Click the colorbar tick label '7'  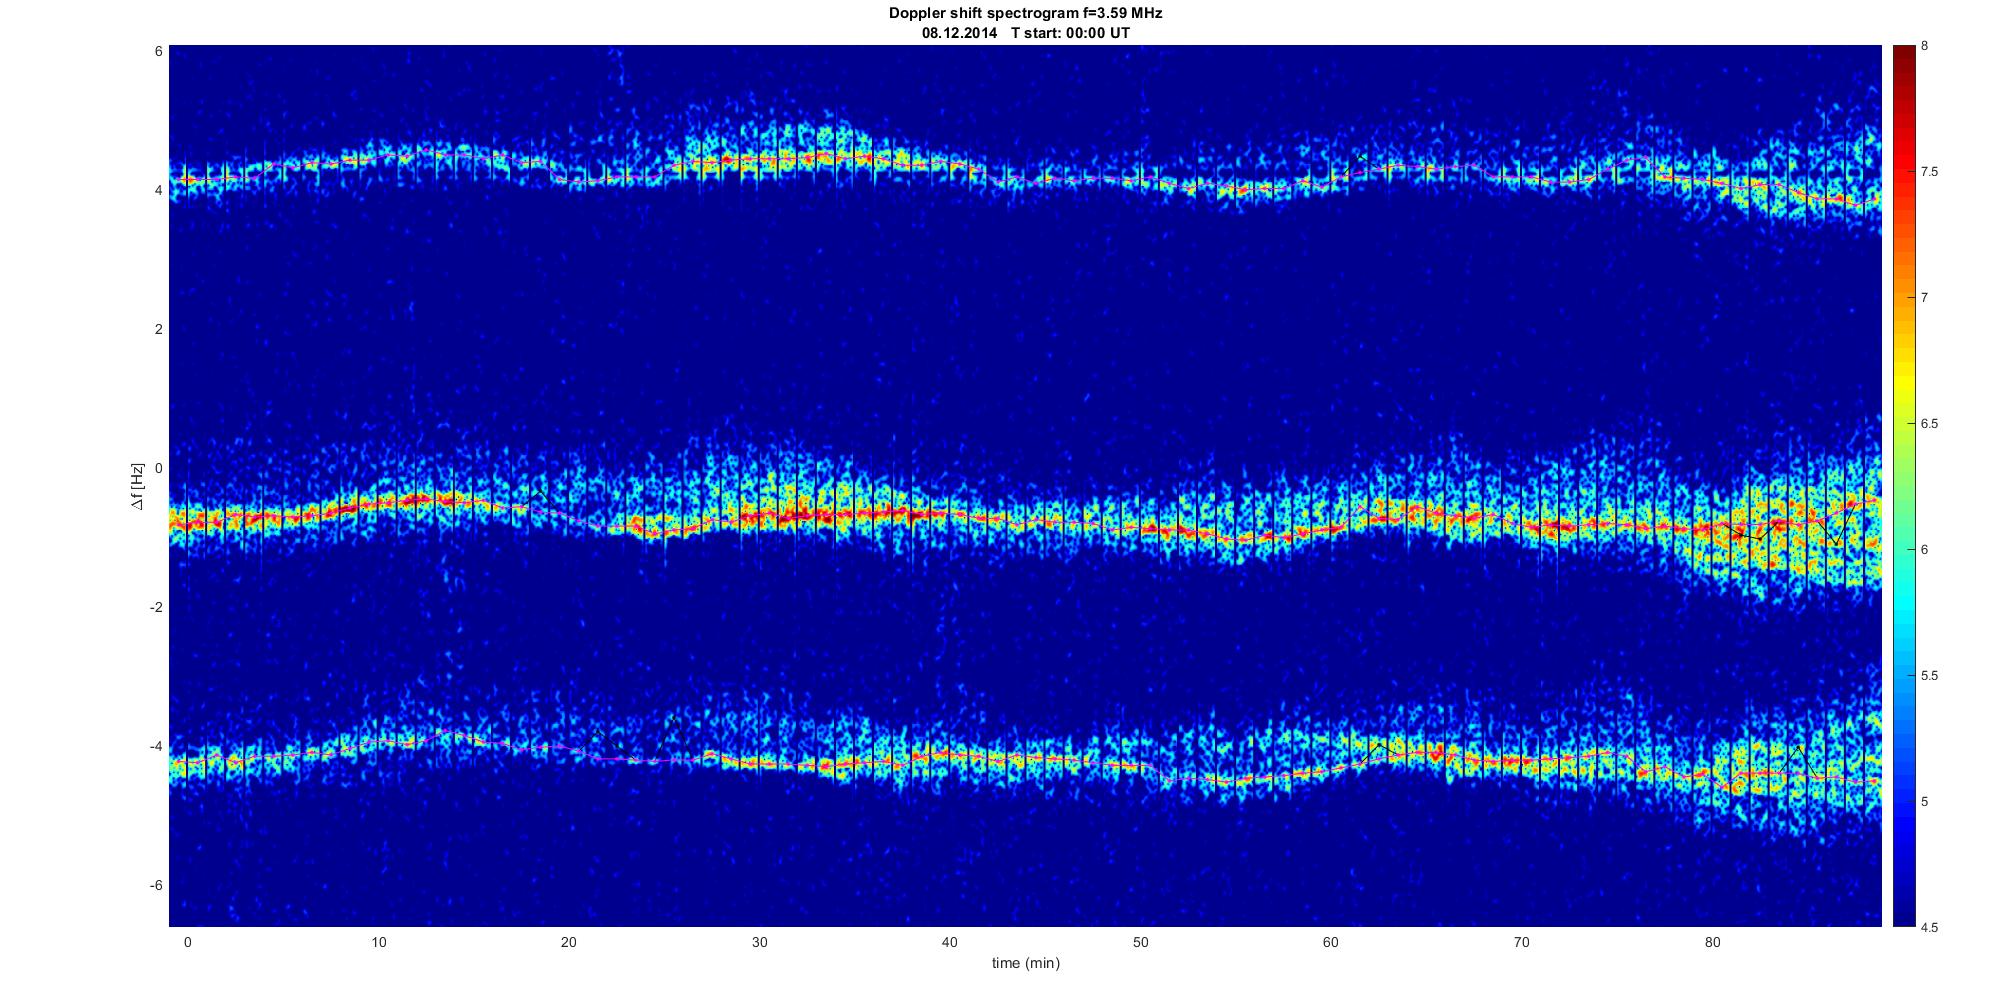(1925, 298)
